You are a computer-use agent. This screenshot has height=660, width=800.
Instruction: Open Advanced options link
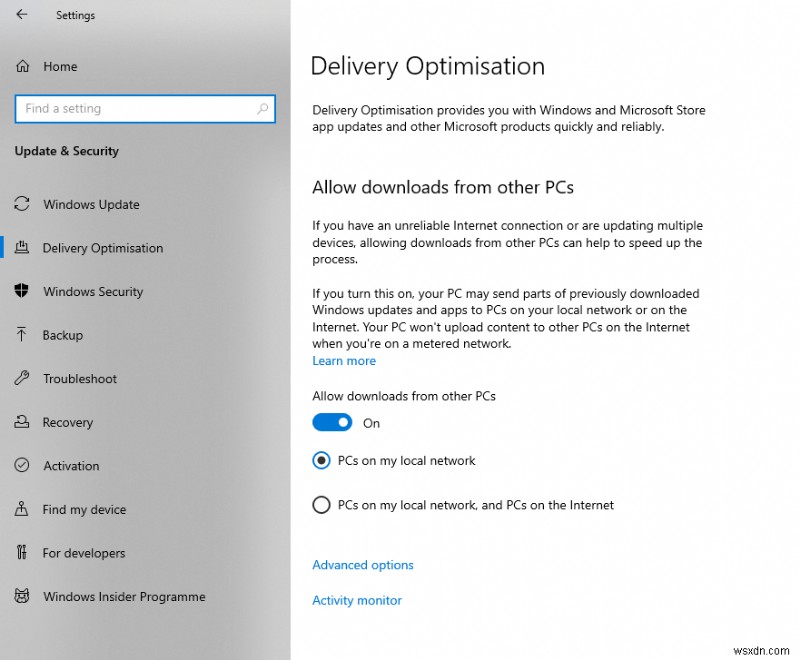tap(362, 564)
